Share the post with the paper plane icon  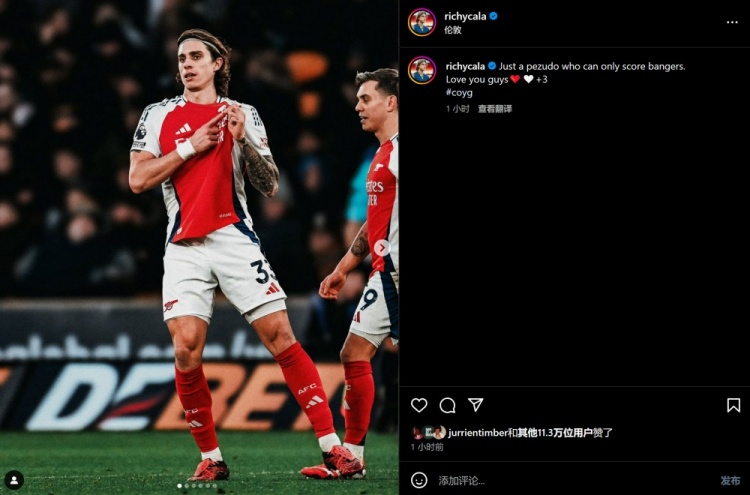[x=475, y=405]
